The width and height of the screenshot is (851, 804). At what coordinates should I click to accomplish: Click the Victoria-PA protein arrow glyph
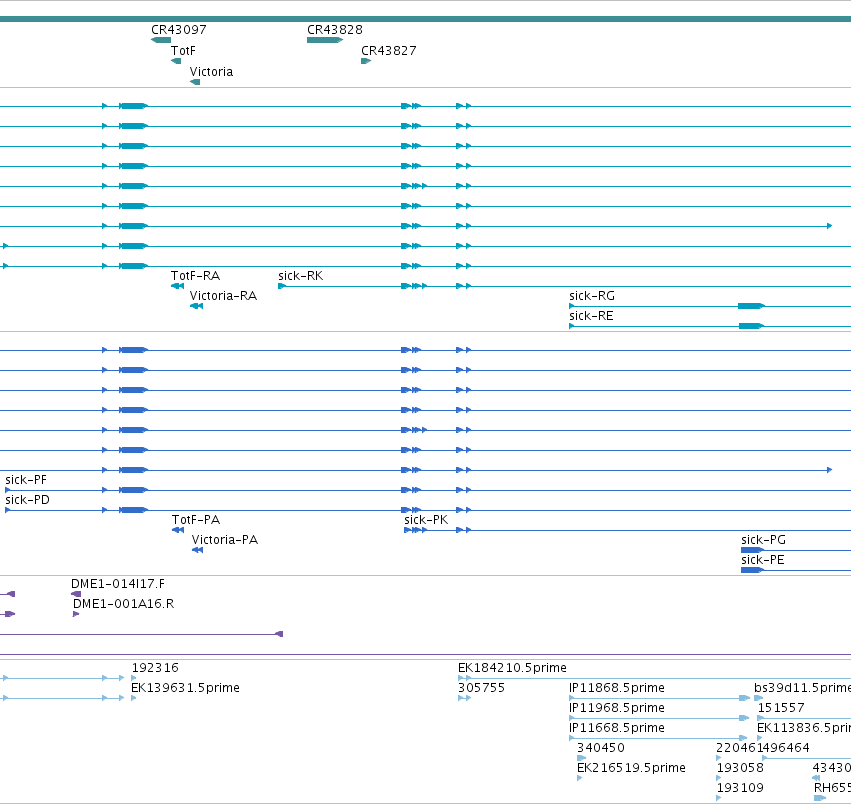pos(198,550)
